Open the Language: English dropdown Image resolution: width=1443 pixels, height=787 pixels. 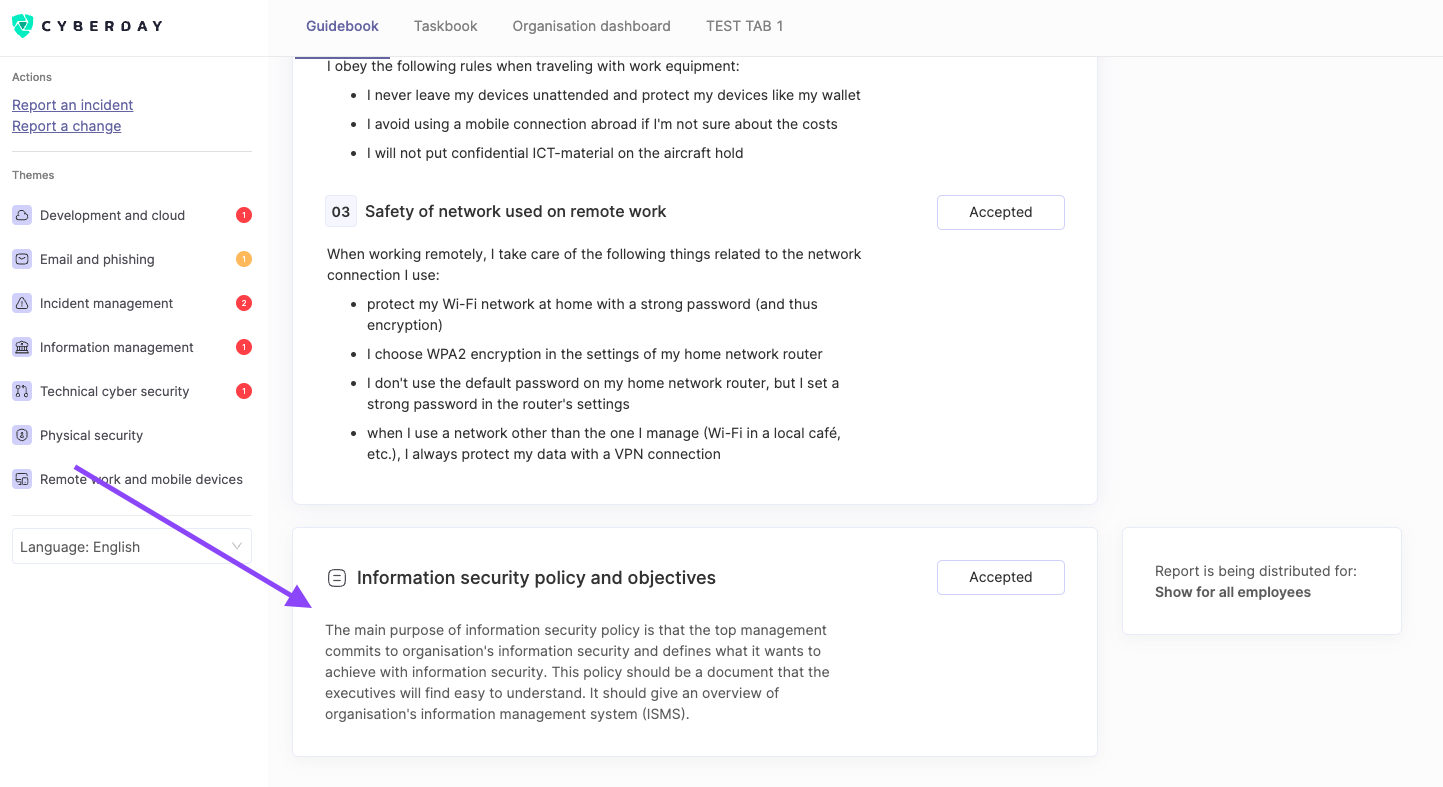point(132,546)
